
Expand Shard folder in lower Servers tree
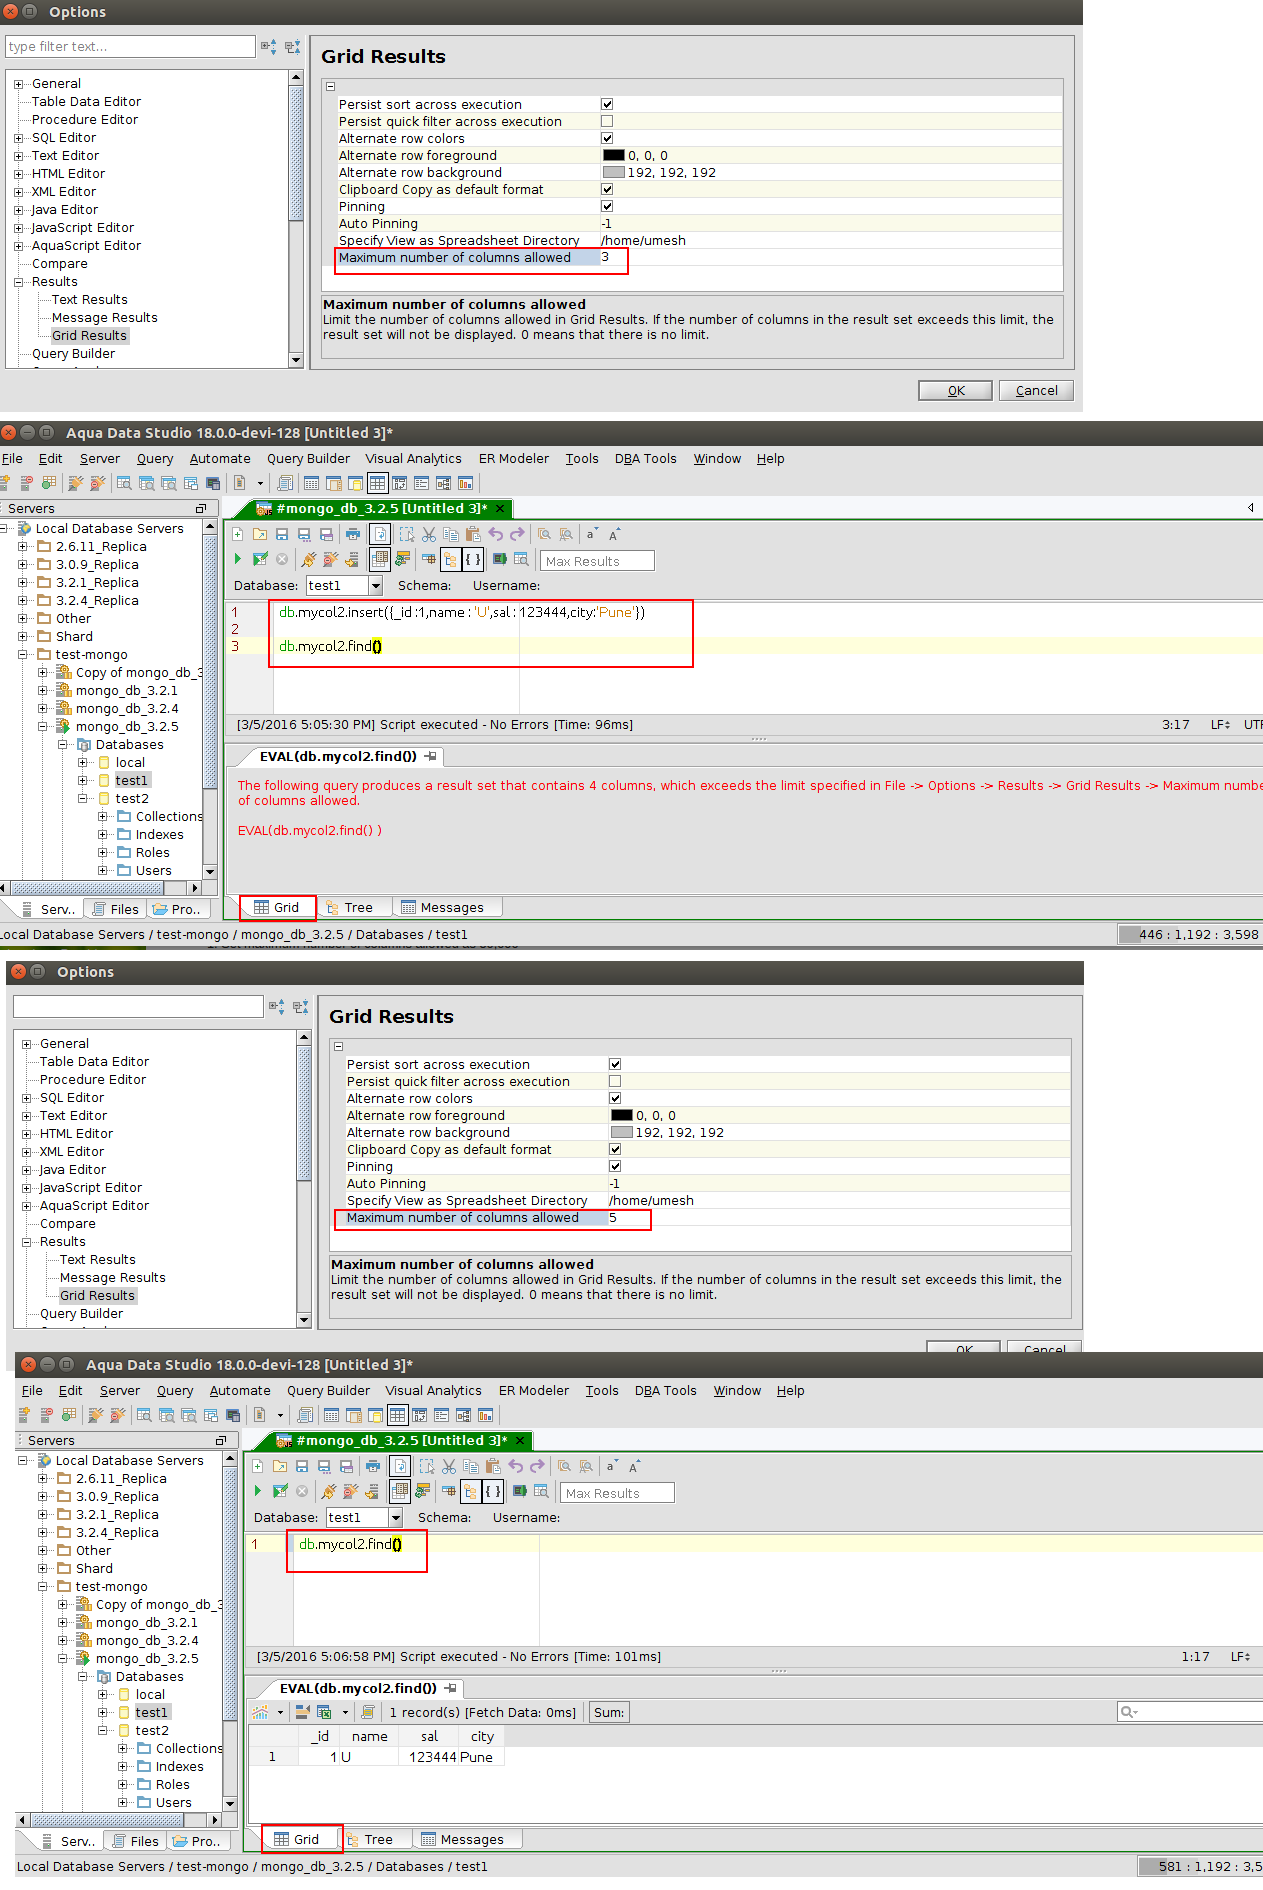[x=42, y=1569]
